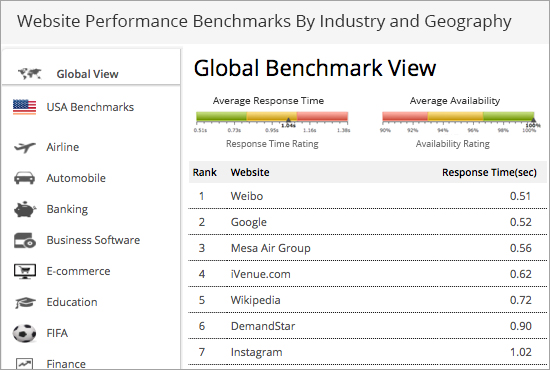Screen dimensions: 550x370
Task: Open the Automobile category
Action: pyautogui.click(x=76, y=178)
